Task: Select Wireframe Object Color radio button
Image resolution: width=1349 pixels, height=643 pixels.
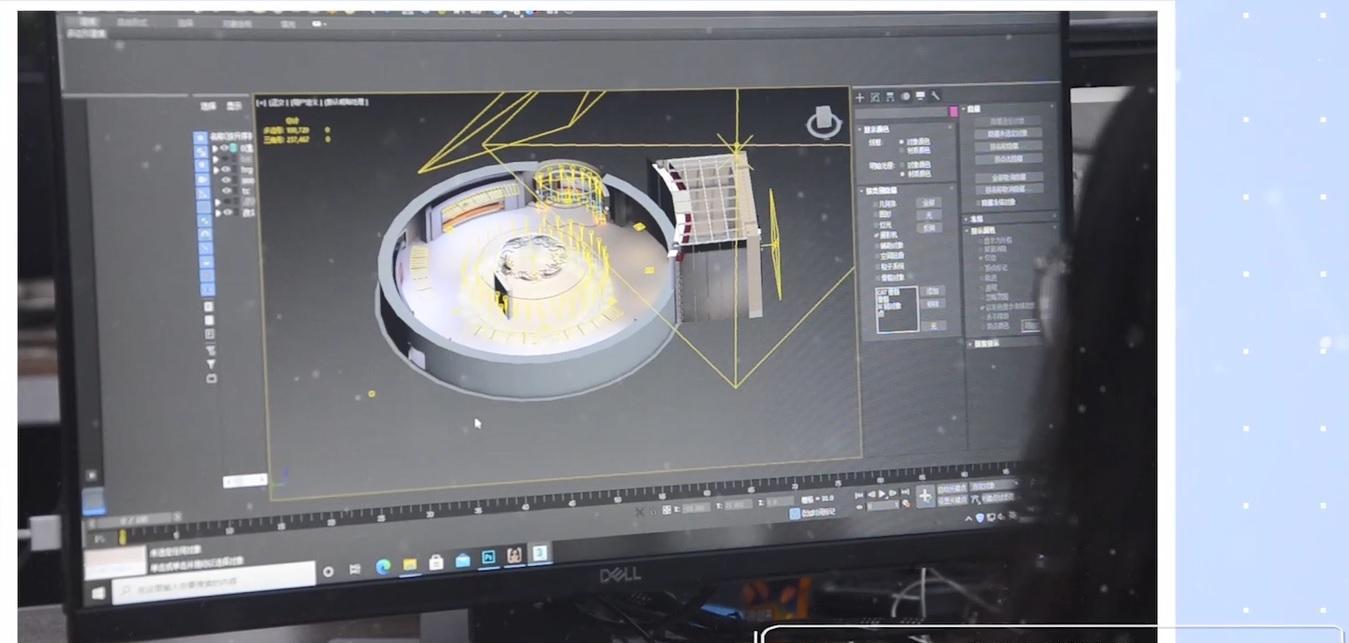Action: tap(901, 142)
